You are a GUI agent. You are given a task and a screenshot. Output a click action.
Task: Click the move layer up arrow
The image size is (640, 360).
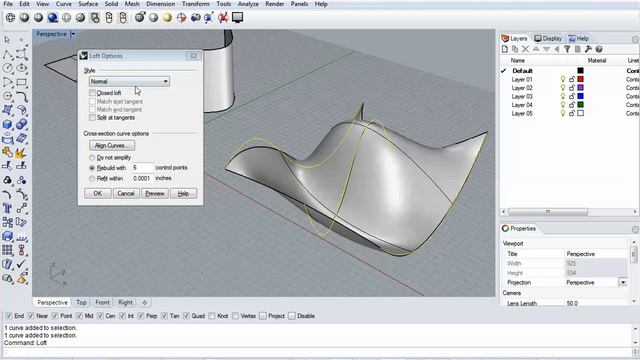click(536, 49)
